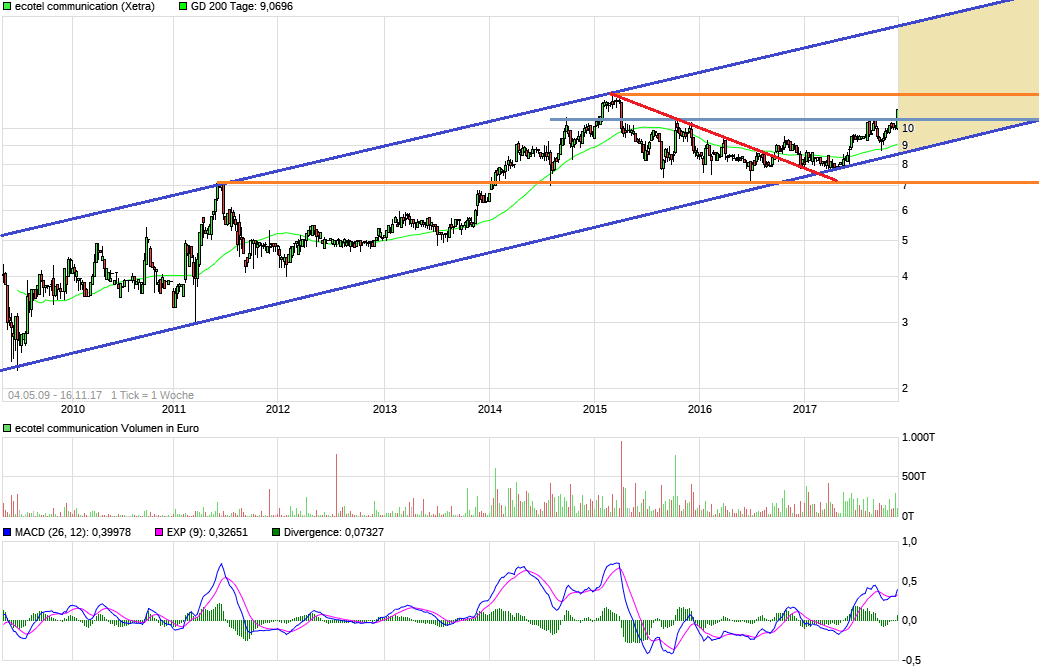1039x670 pixels.
Task: Click the MACD axis value 1,0
Action: [x=910, y=541]
